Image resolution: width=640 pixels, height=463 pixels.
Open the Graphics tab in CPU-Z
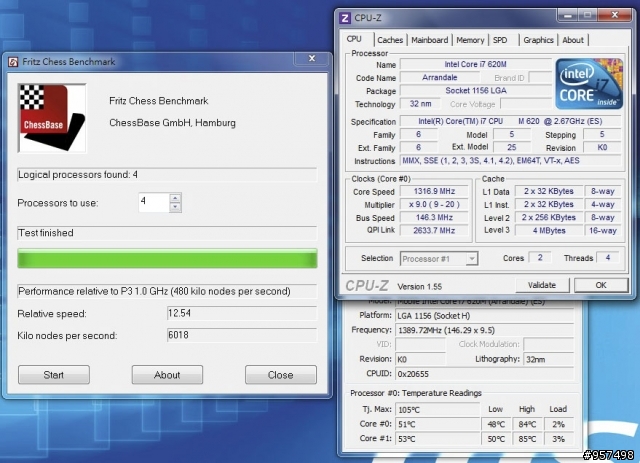(x=538, y=40)
